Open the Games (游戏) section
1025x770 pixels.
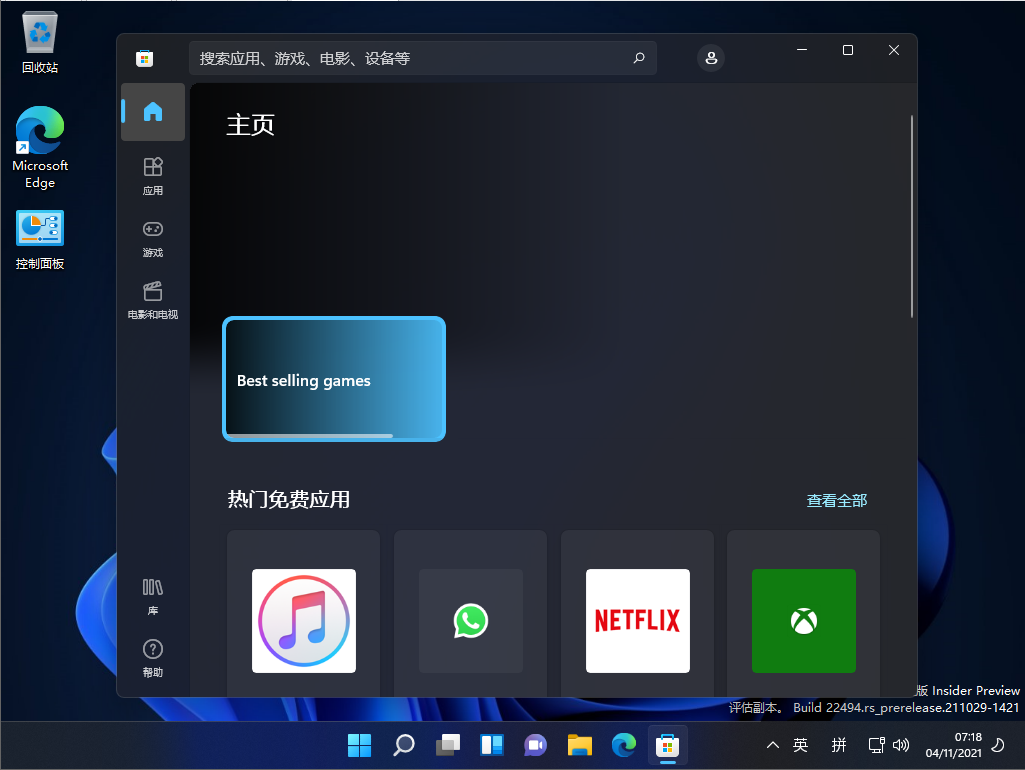(x=153, y=239)
